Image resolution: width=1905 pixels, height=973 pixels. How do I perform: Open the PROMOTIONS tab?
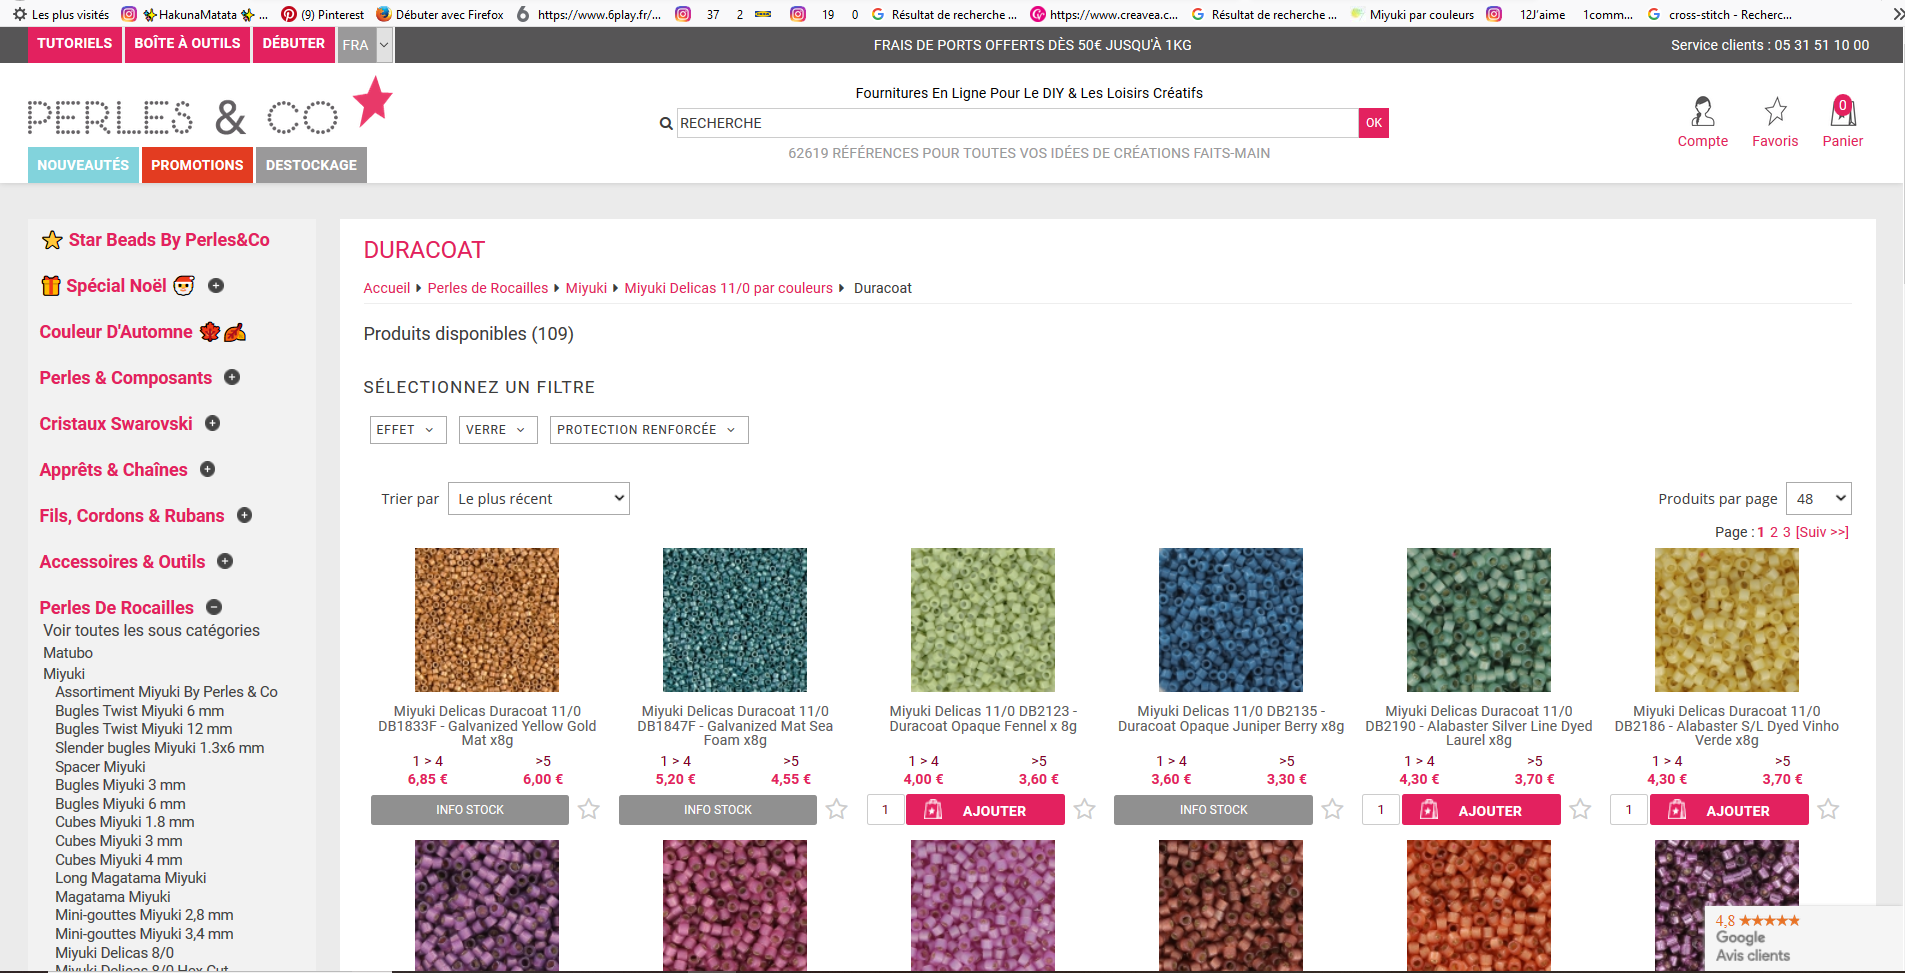click(x=197, y=165)
